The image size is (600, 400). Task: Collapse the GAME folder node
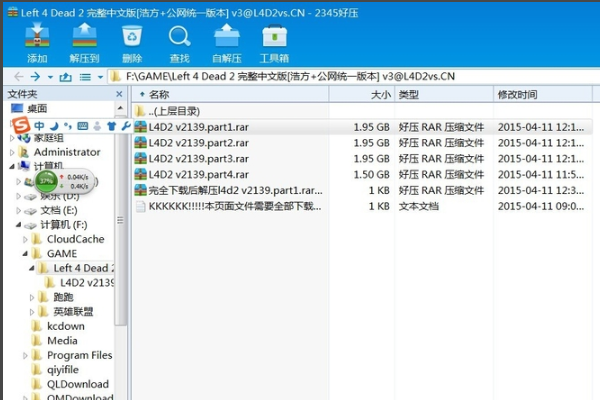click(25, 253)
